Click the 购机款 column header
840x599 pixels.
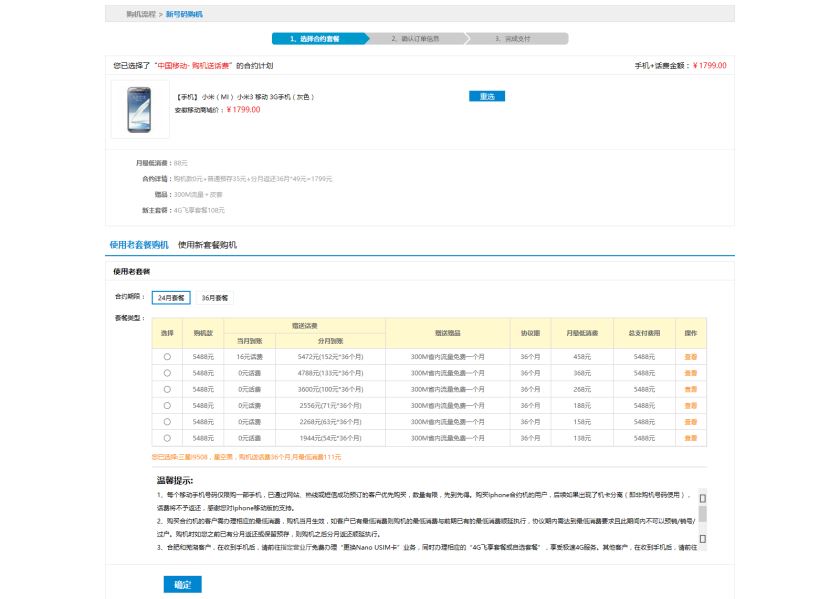click(x=203, y=333)
